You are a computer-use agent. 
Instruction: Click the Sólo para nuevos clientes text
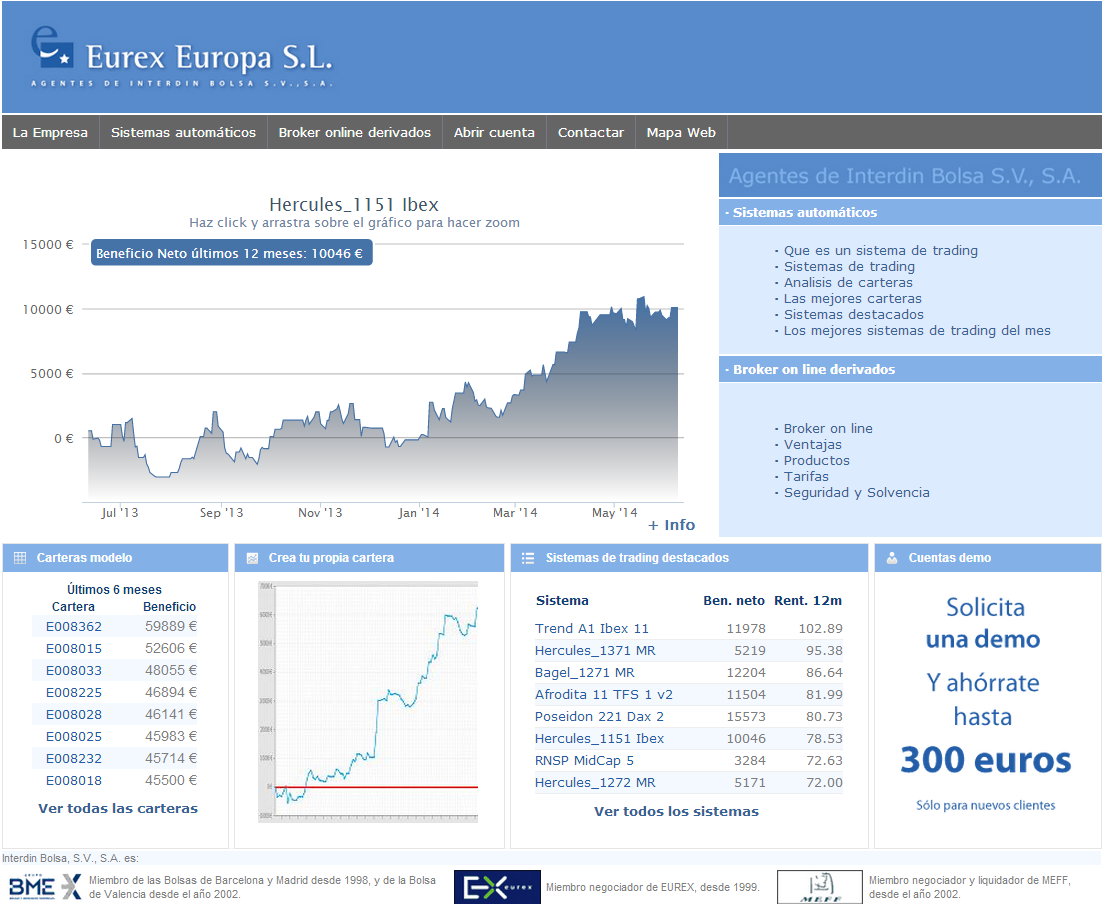986,805
